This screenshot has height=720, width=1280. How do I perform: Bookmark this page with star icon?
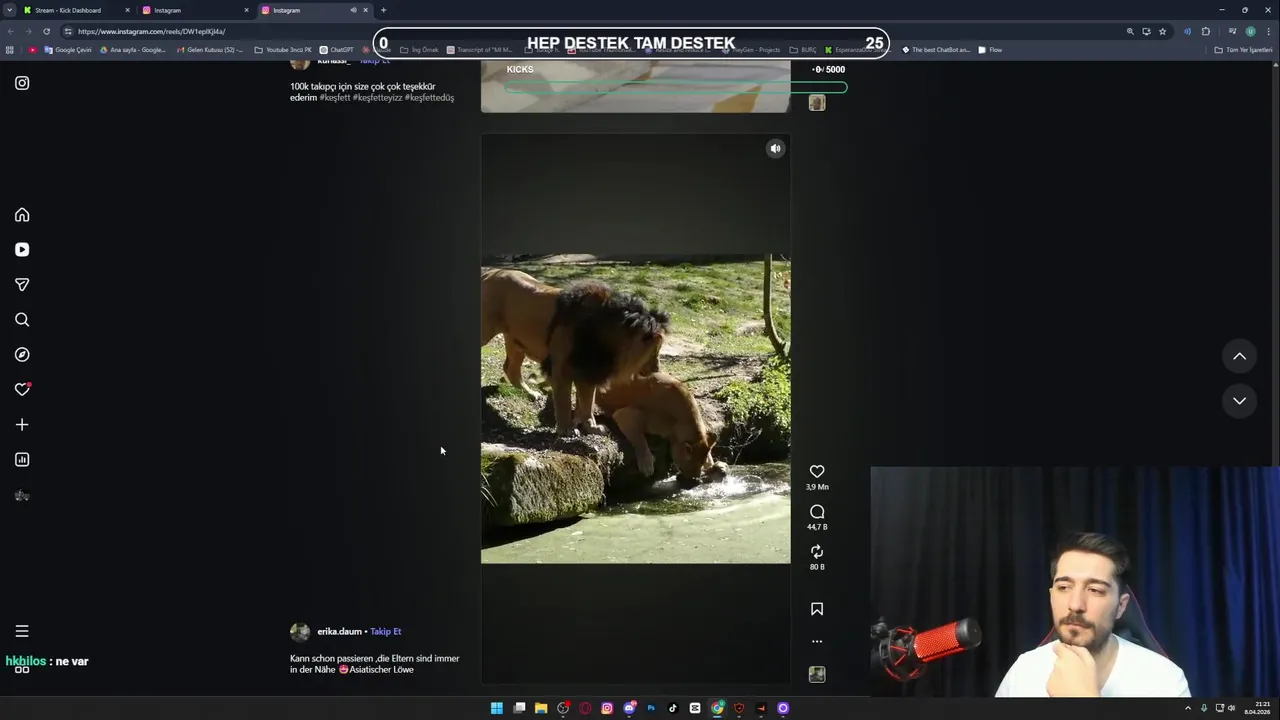[1162, 31]
